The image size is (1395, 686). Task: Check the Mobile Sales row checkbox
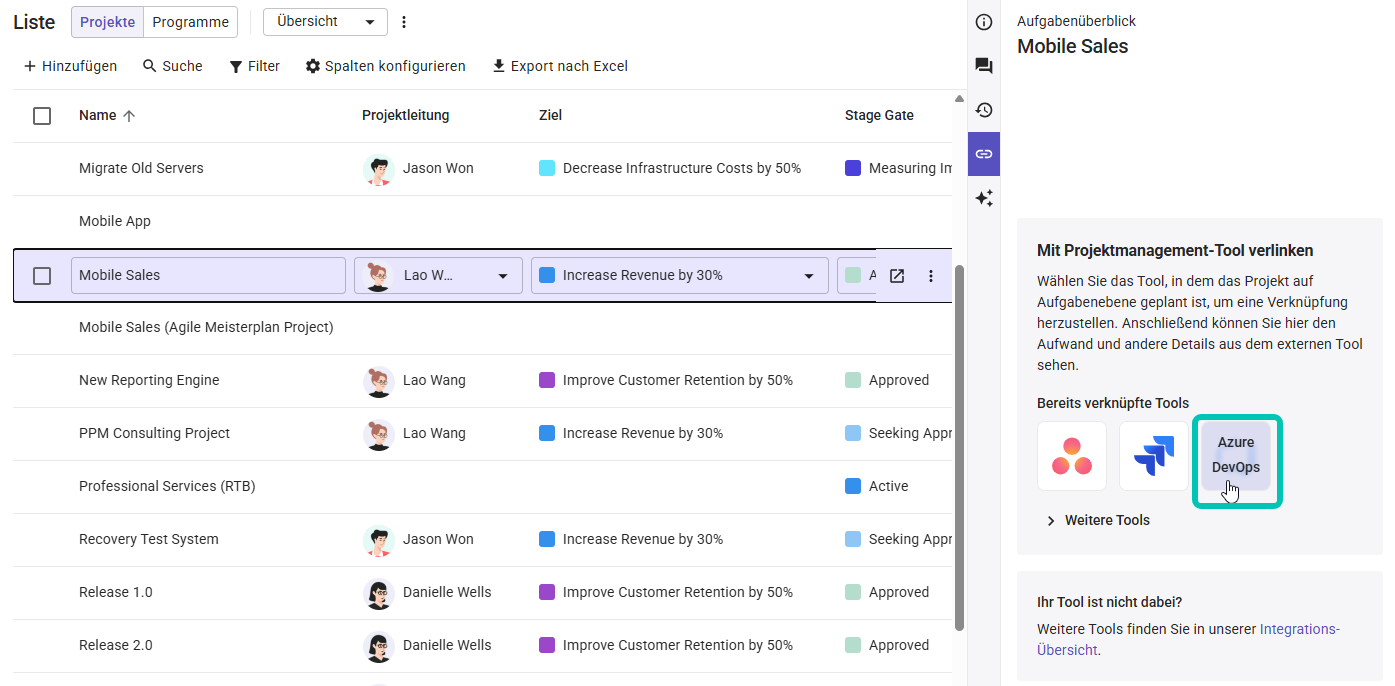coord(42,276)
